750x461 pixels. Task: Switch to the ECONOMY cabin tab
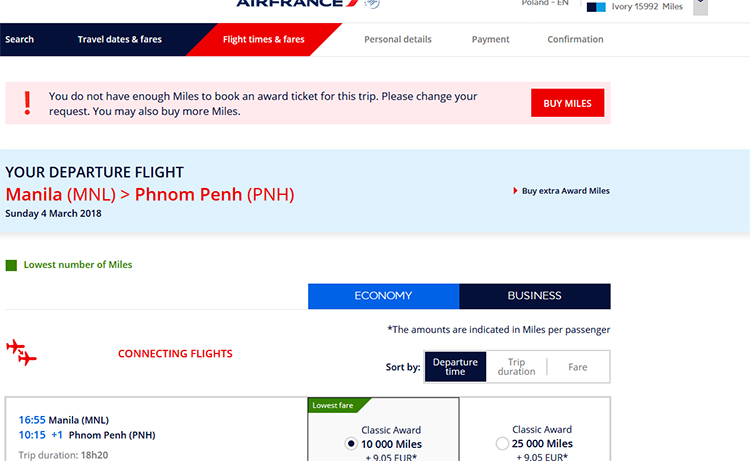point(384,296)
